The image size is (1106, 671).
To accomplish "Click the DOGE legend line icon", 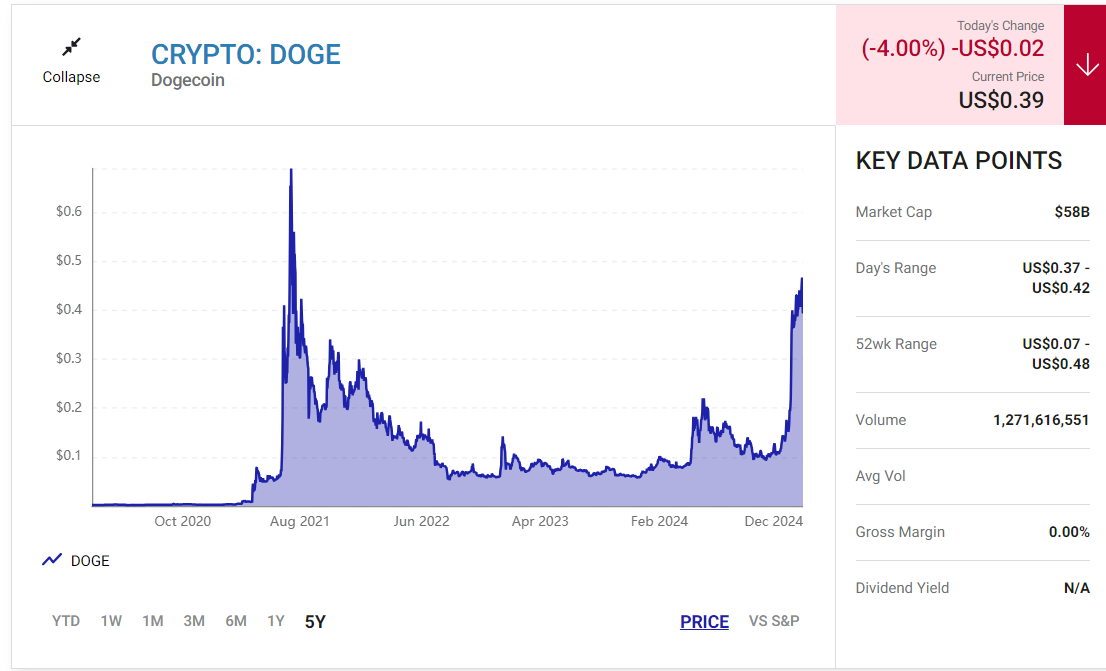I will (x=52, y=560).
